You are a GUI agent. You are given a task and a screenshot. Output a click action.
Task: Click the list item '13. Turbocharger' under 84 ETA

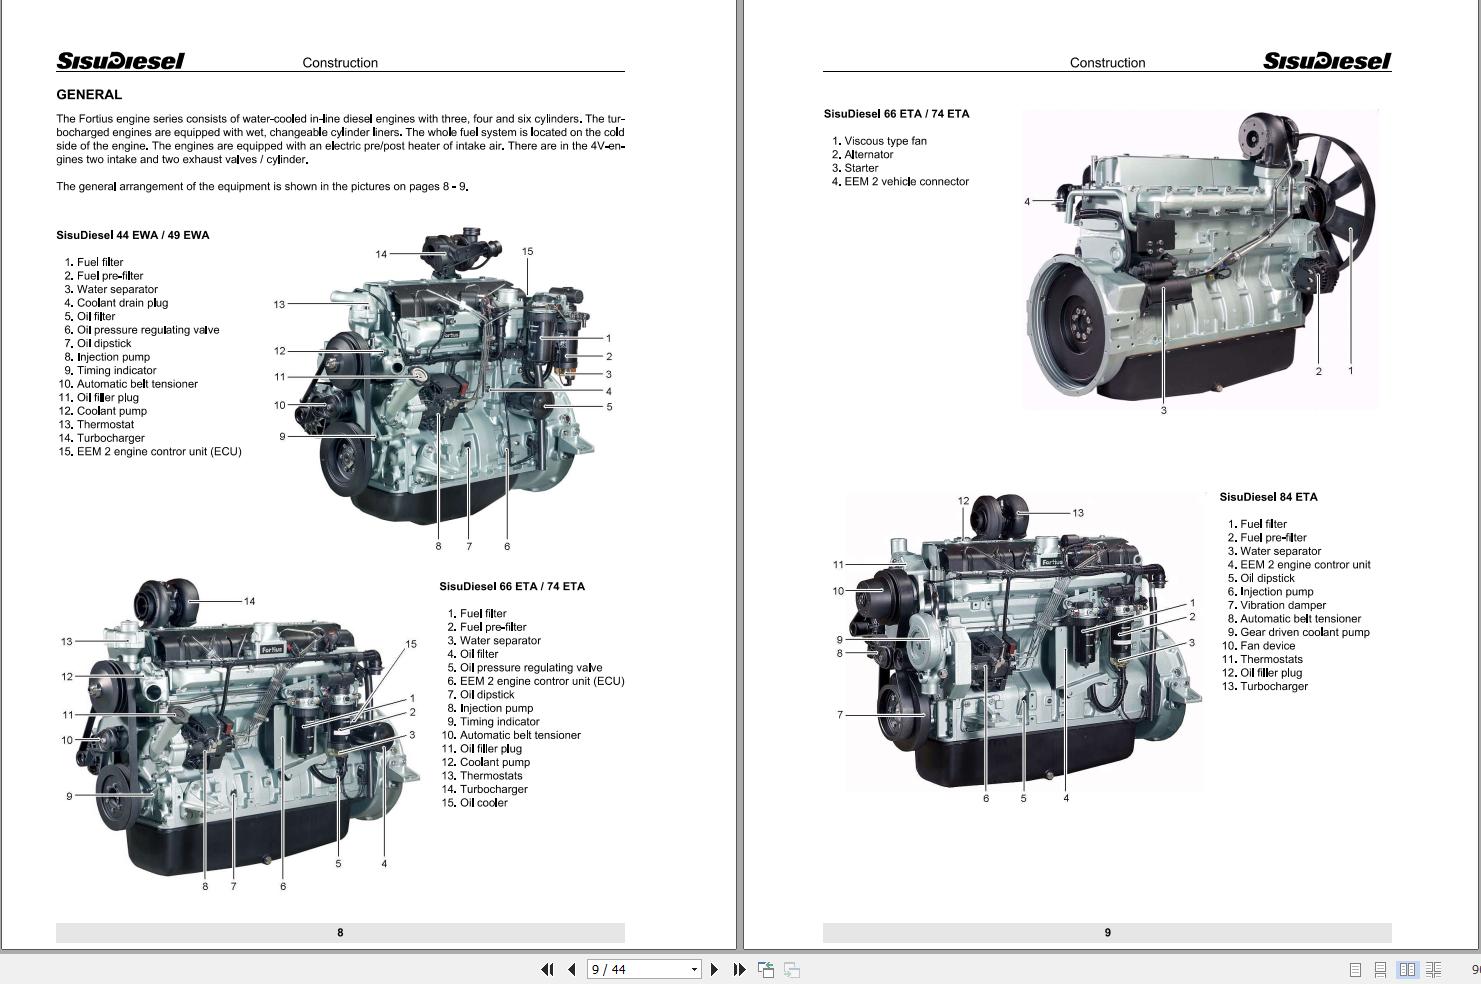pyautogui.click(x=1264, y=686)
